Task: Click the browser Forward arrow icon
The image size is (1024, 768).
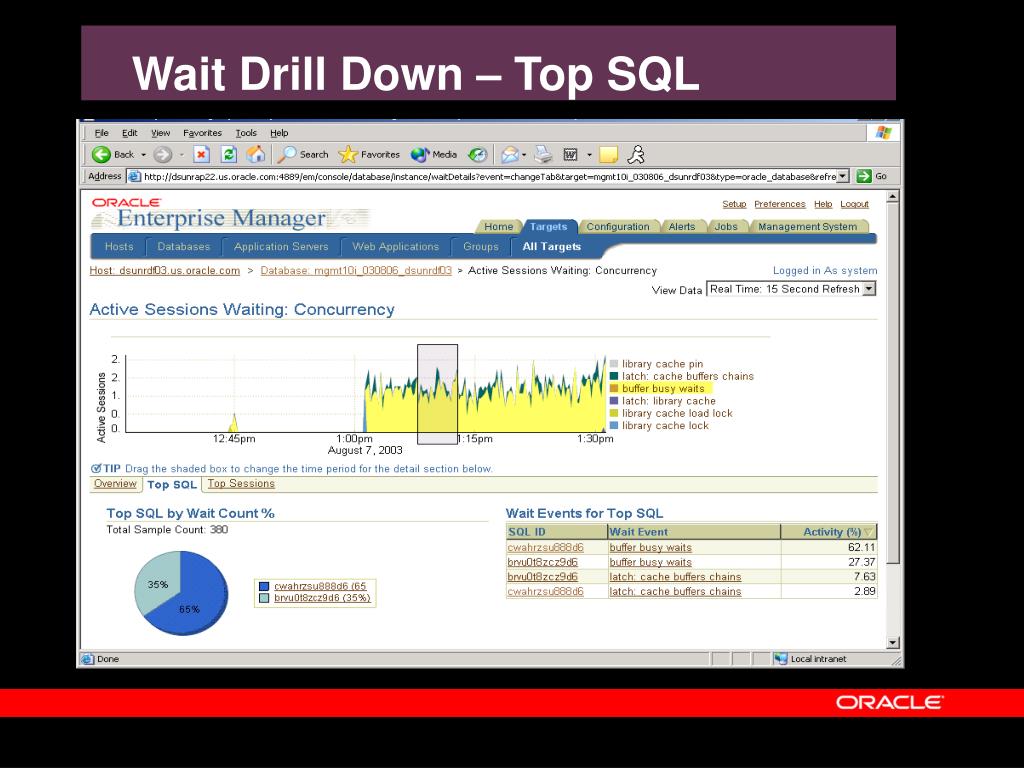Action: pyautogui.click(x=163, y=155)
